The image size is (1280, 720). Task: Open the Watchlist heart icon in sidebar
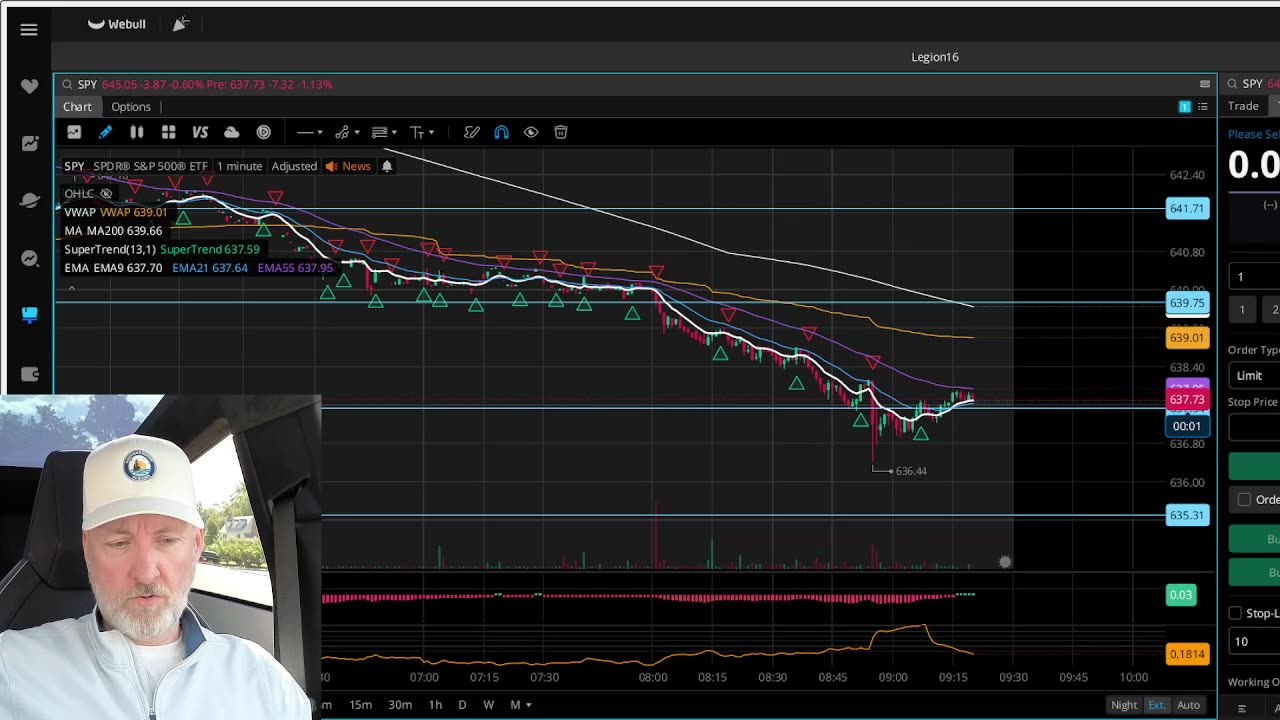29,87
